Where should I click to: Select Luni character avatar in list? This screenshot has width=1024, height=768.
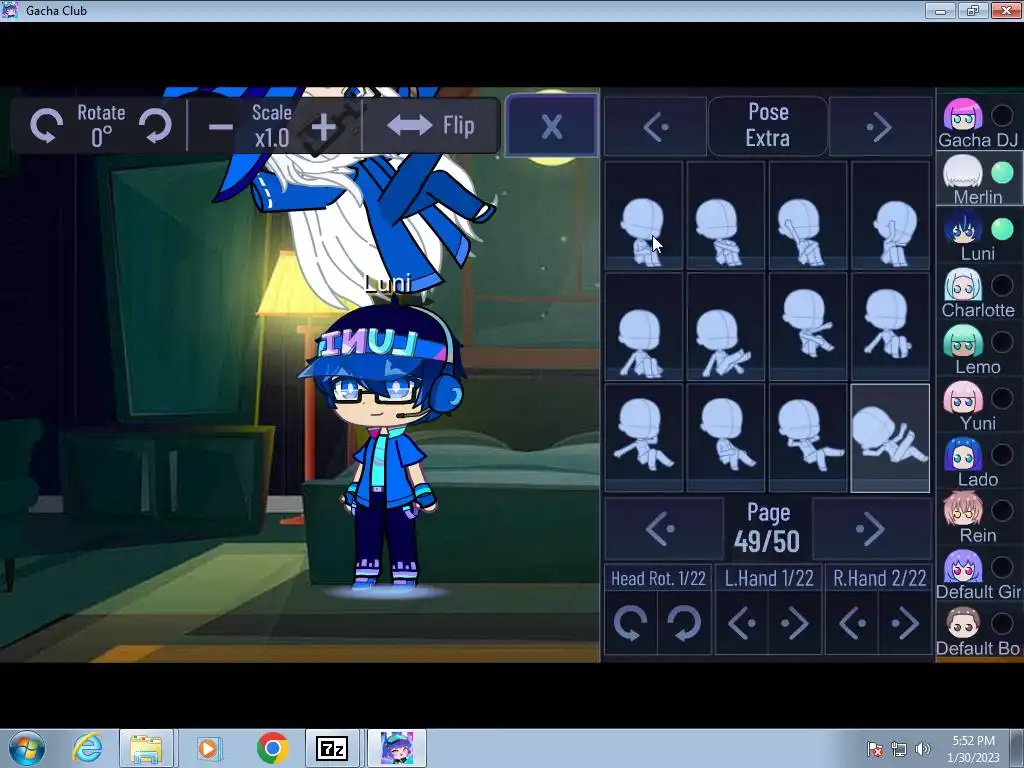[963, 229]
